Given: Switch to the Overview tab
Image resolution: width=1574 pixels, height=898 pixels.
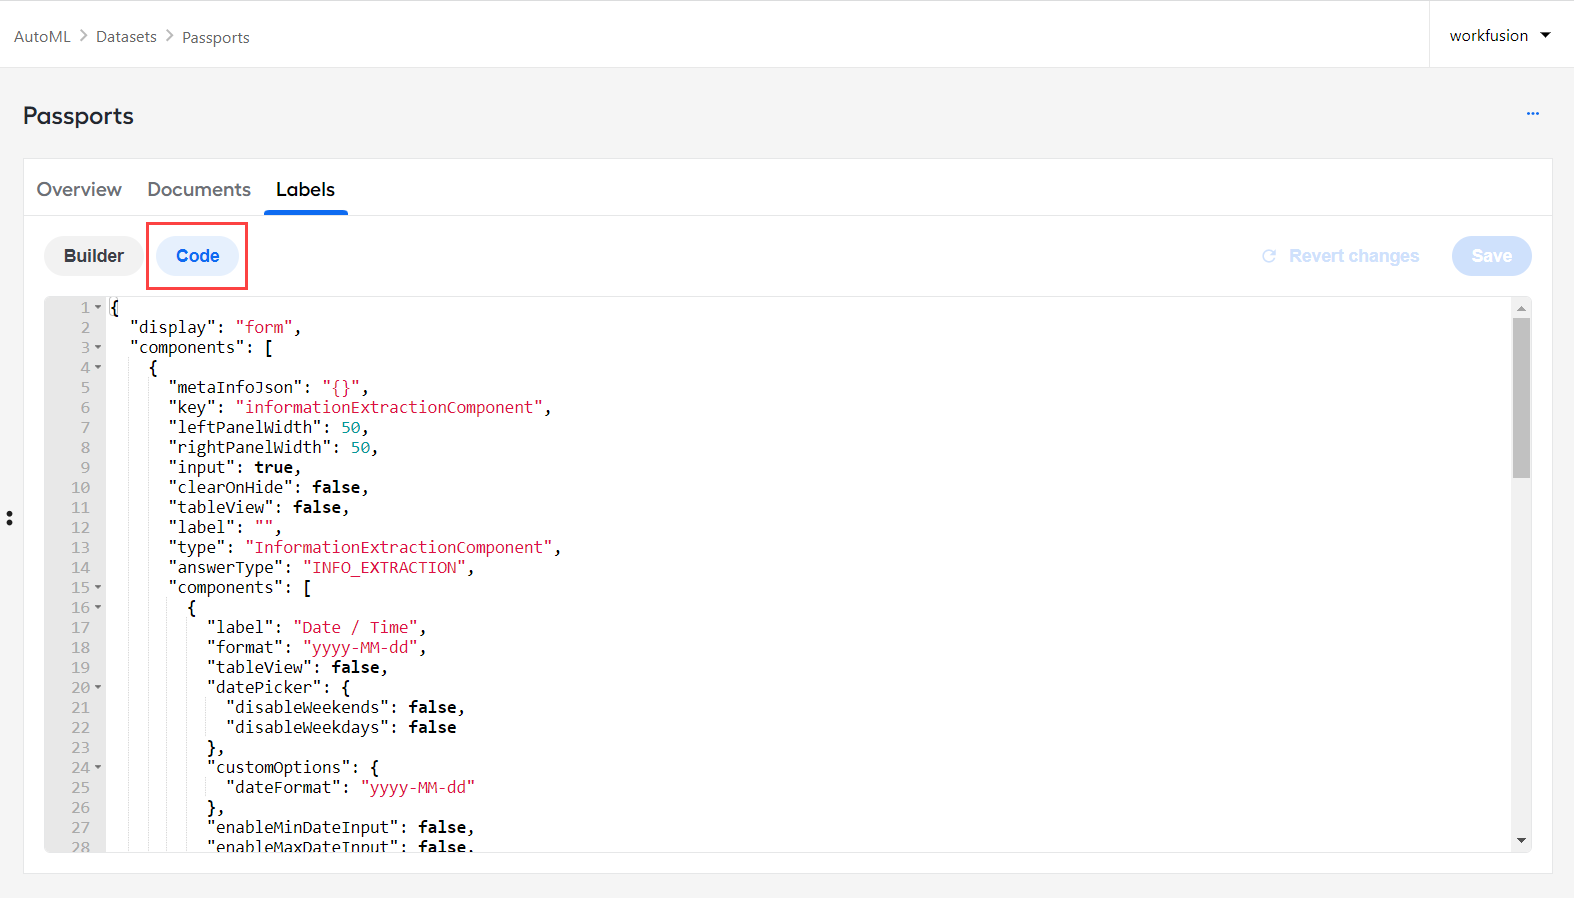Looking at the screenshot, I should pos(79,190).
